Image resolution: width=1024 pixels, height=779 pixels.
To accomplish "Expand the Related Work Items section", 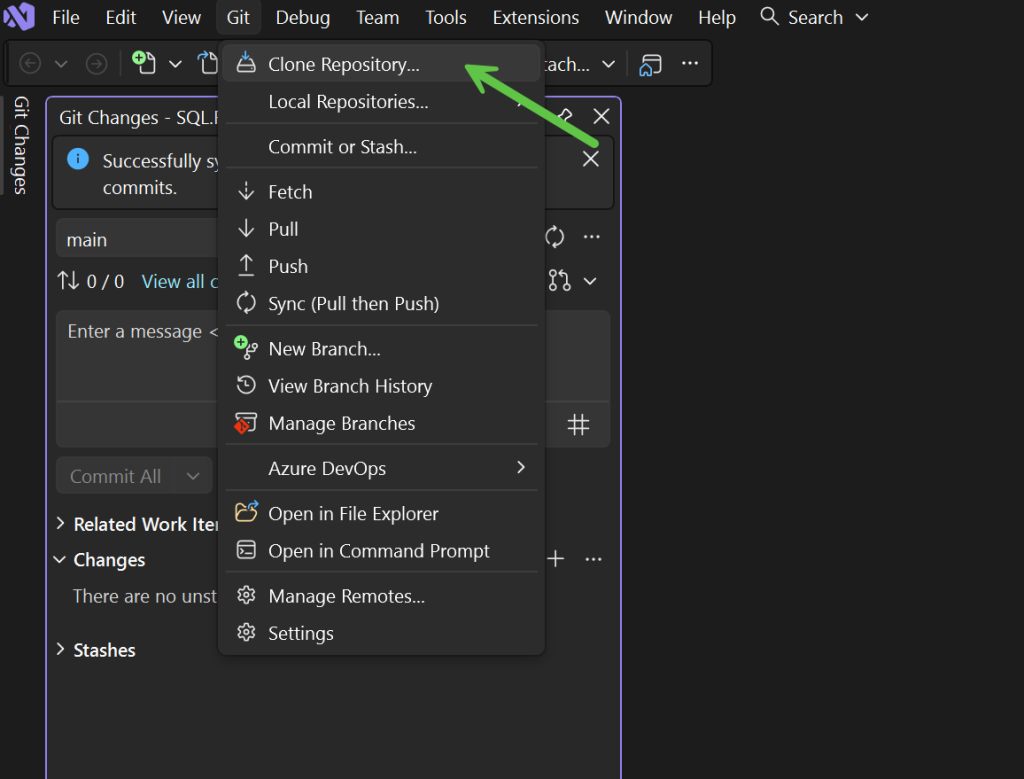I will 60,524.
